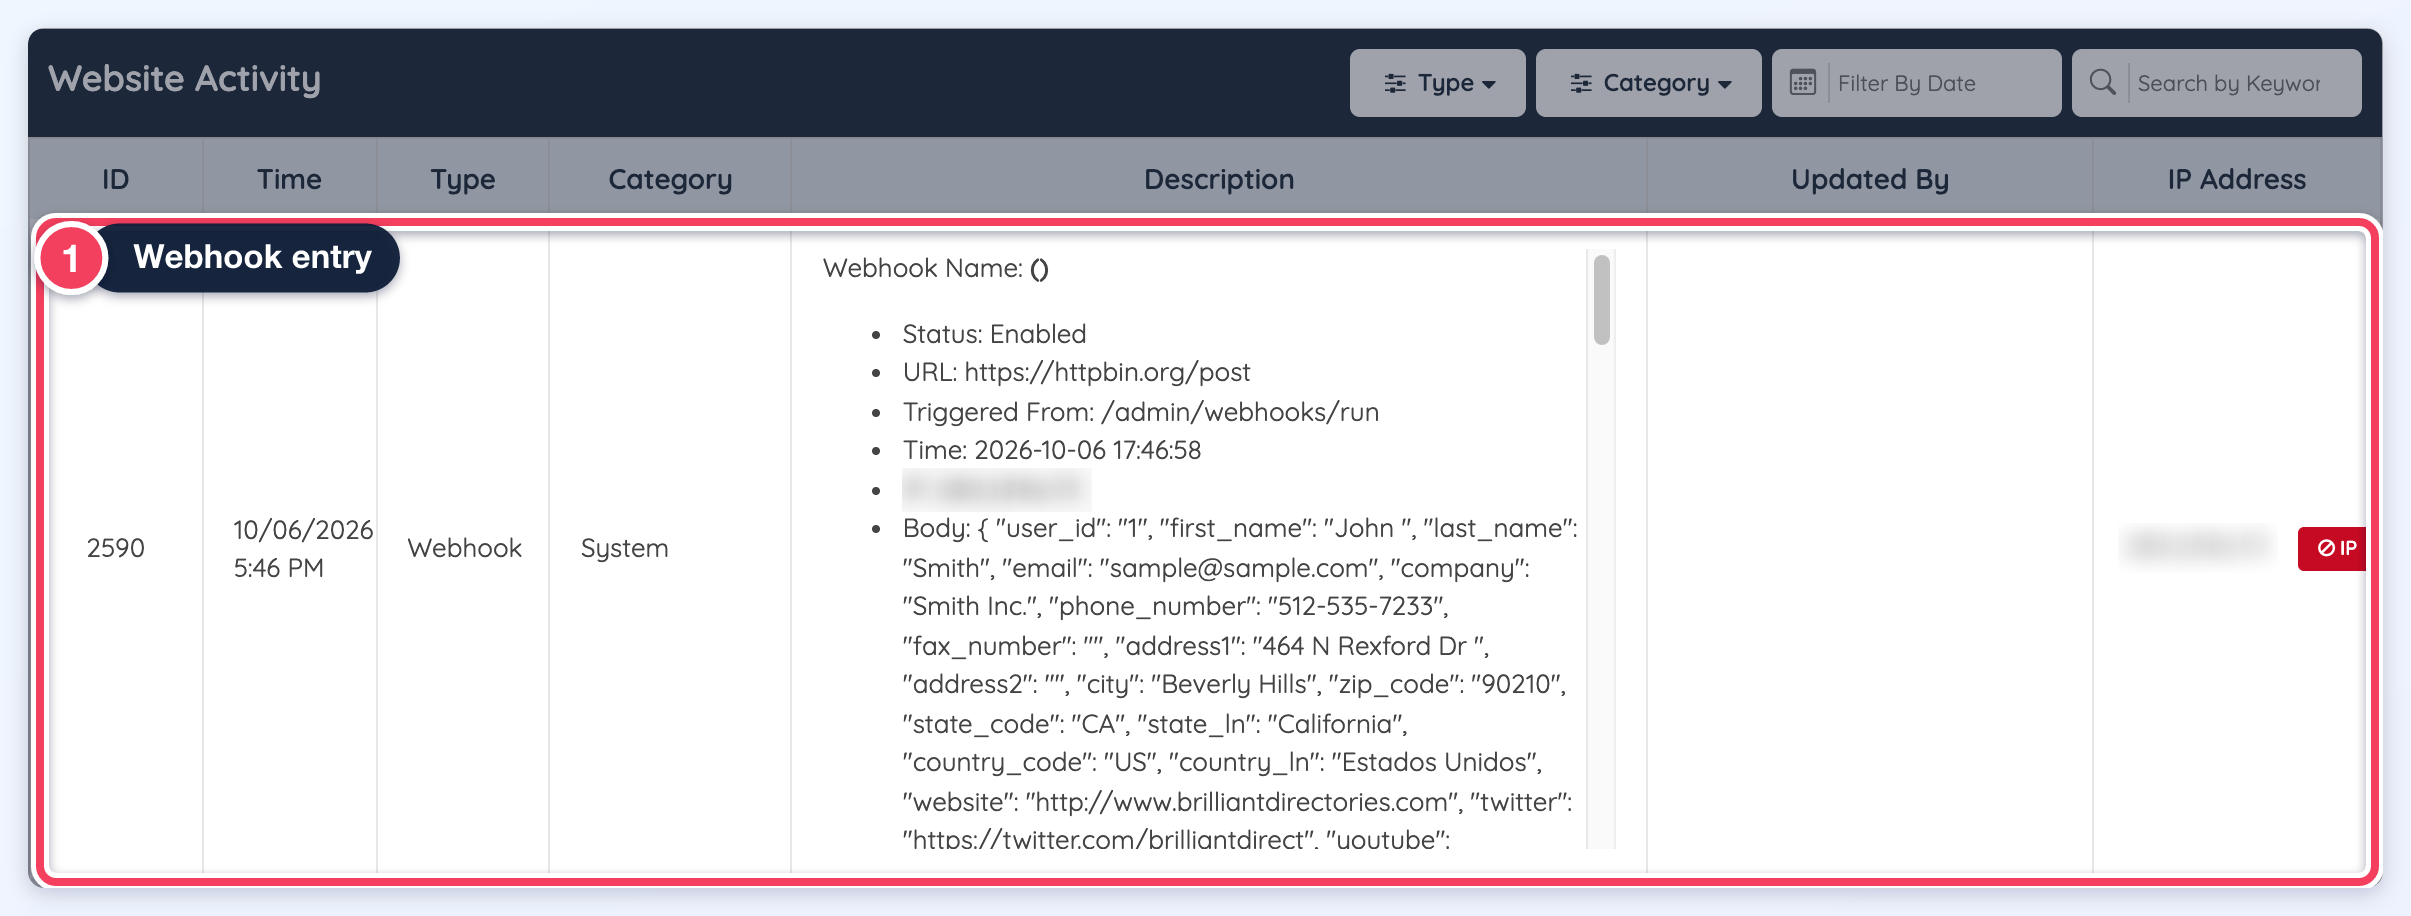The image size is (2411, 916).
Task: Click the Description column header
Action: tap(1219, 179)
